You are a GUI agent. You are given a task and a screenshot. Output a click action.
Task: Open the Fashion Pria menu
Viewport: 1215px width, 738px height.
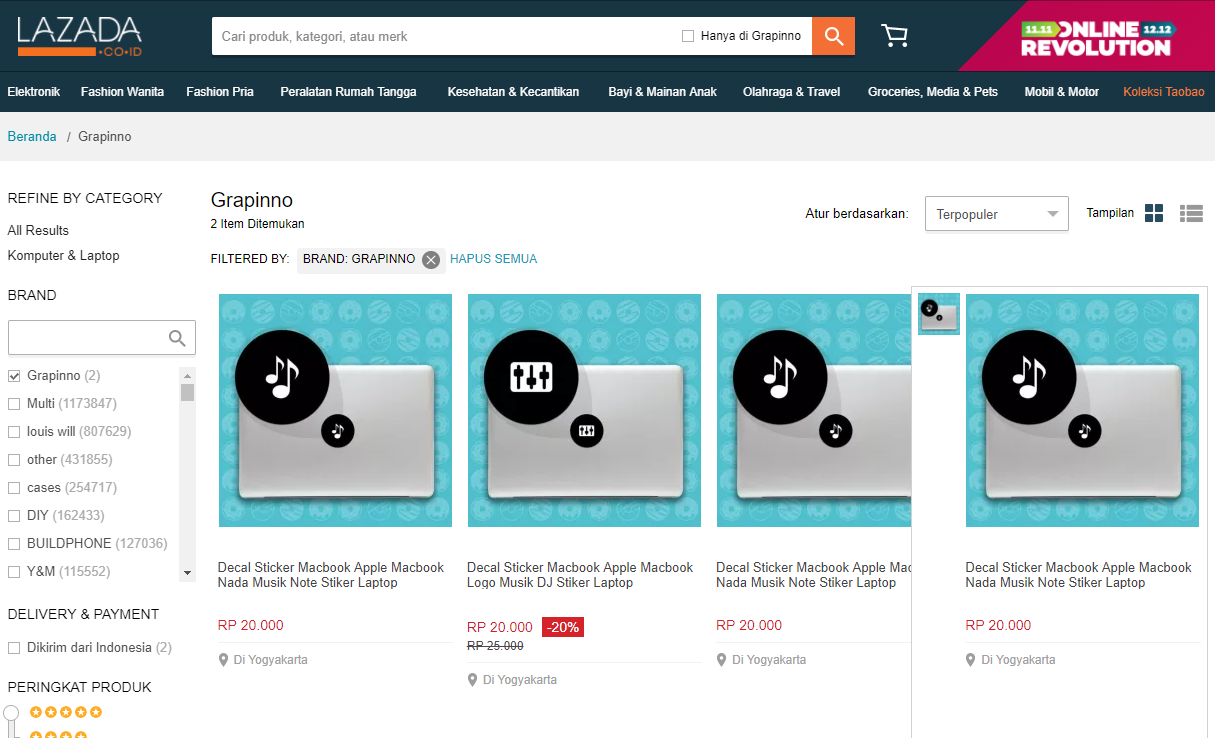tap(220, 92)
